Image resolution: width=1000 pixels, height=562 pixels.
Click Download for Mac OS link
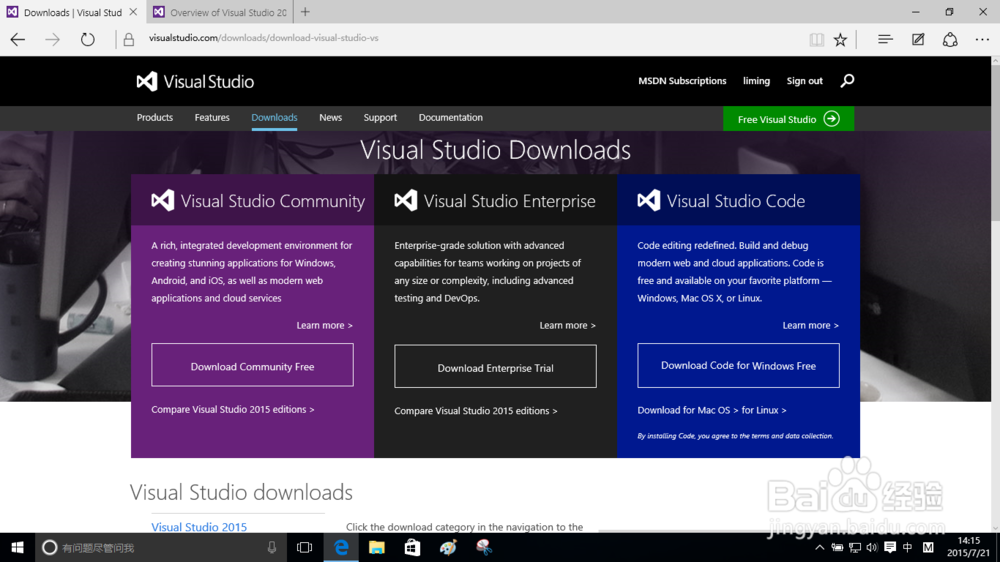688,410
